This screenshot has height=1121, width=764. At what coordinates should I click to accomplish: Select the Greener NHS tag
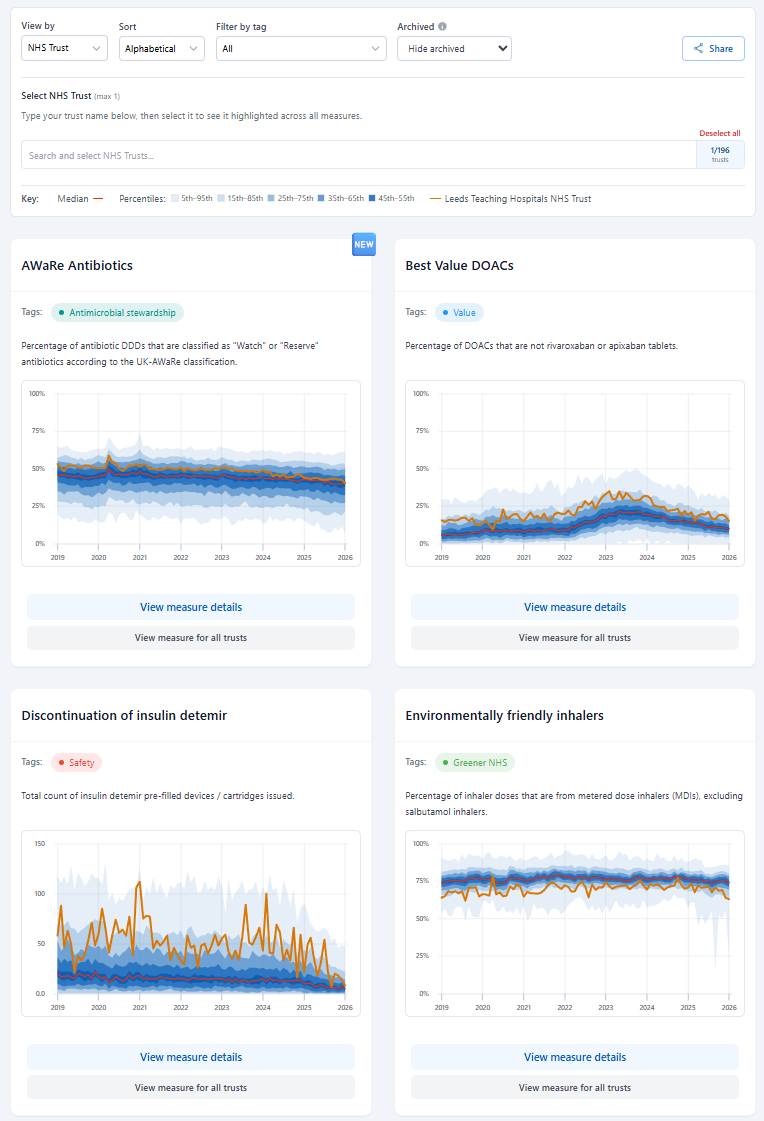pyautogui.click(x=475, y=762)
